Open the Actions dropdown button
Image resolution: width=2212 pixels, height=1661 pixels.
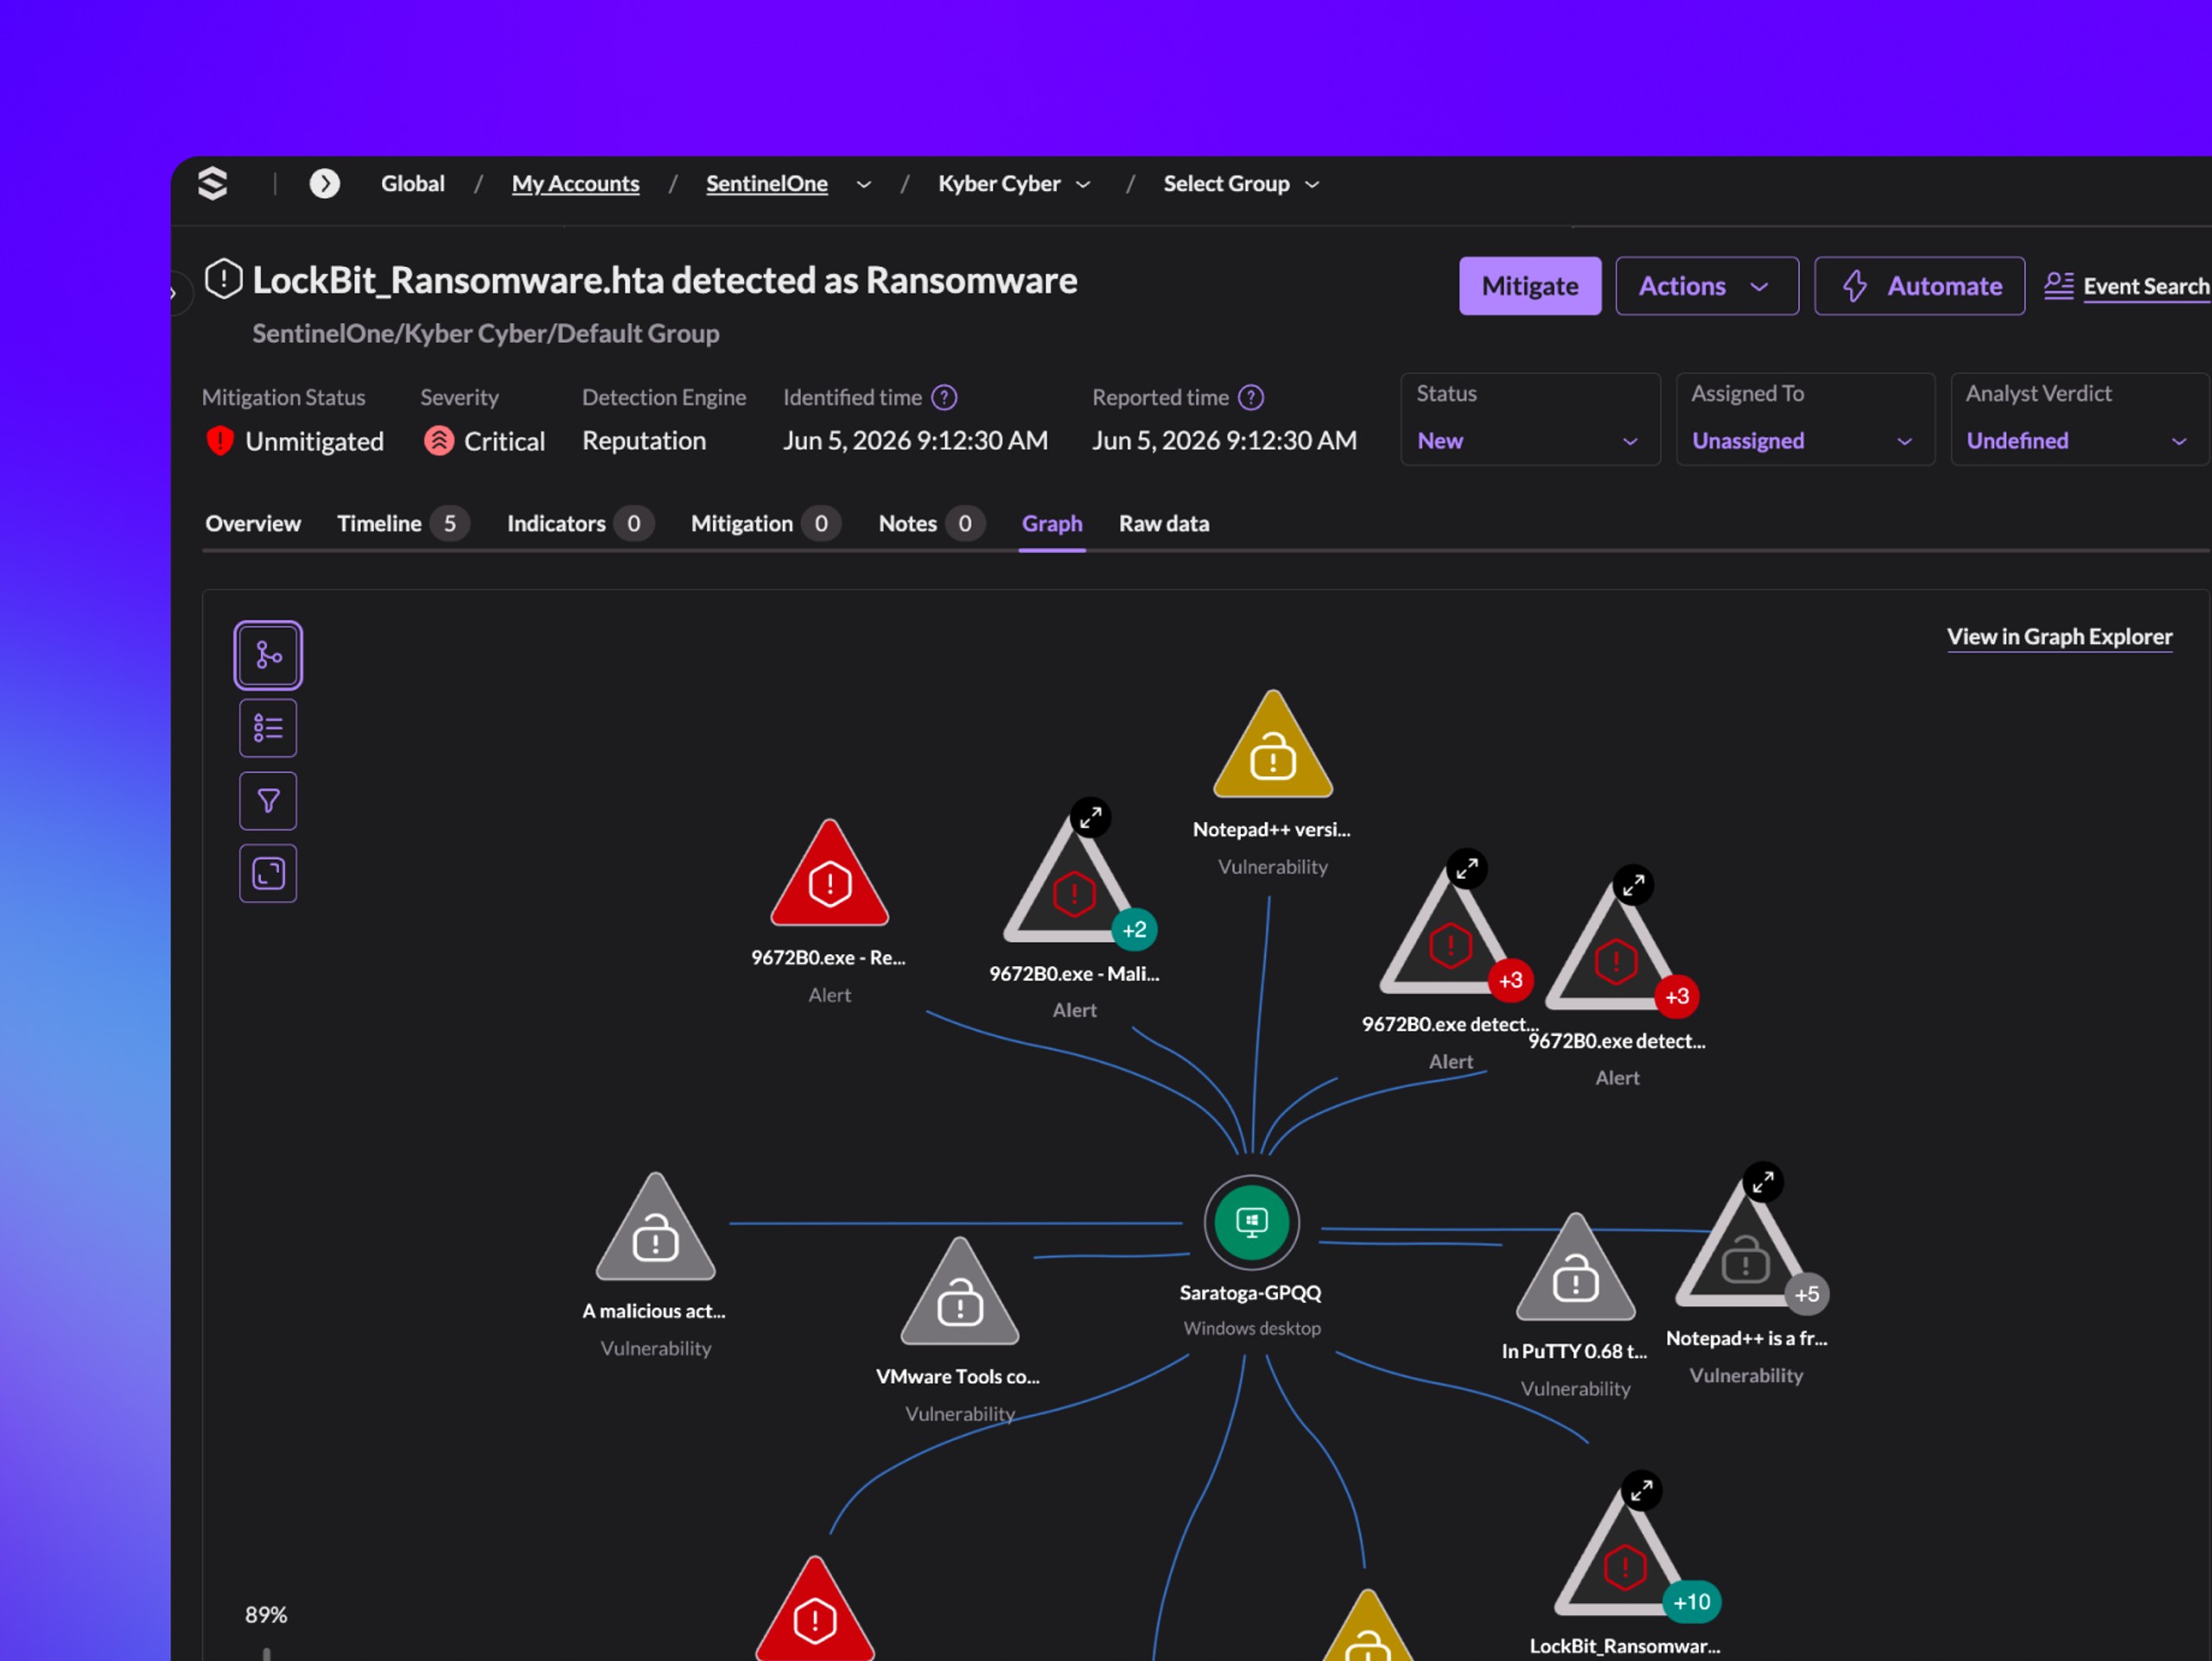1707,286
